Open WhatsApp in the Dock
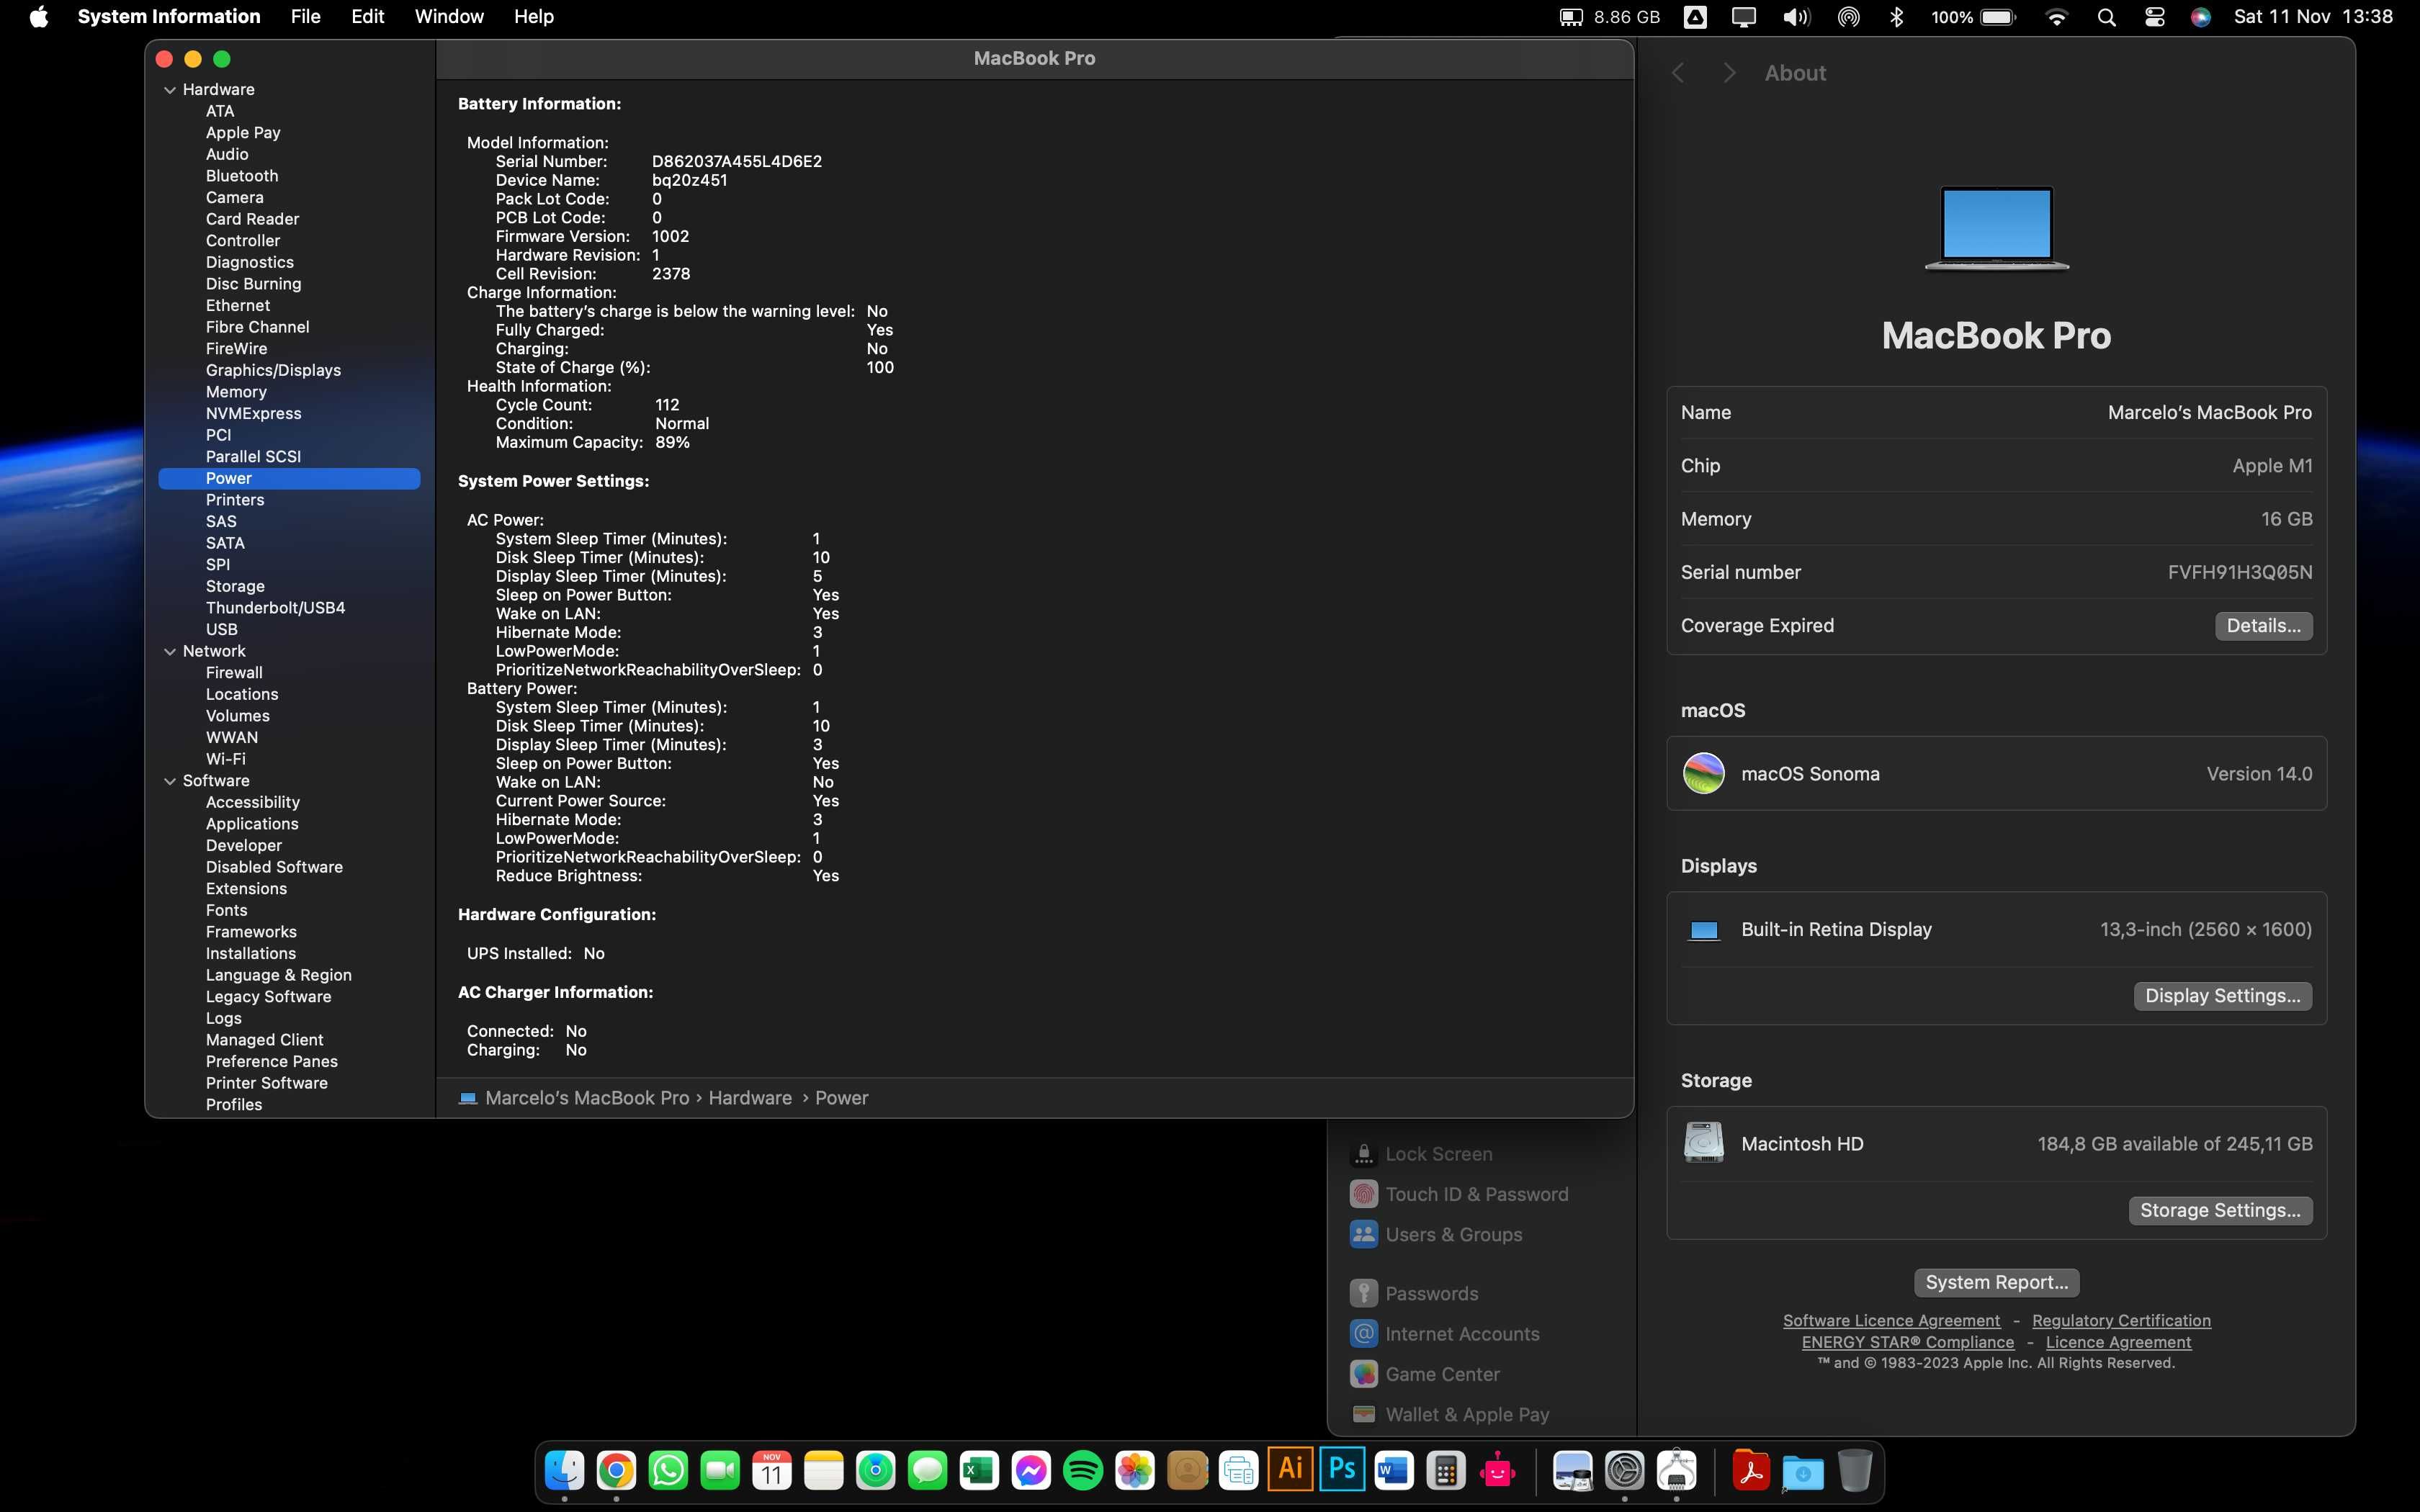2420x1512 pixels. (668, 1470)
